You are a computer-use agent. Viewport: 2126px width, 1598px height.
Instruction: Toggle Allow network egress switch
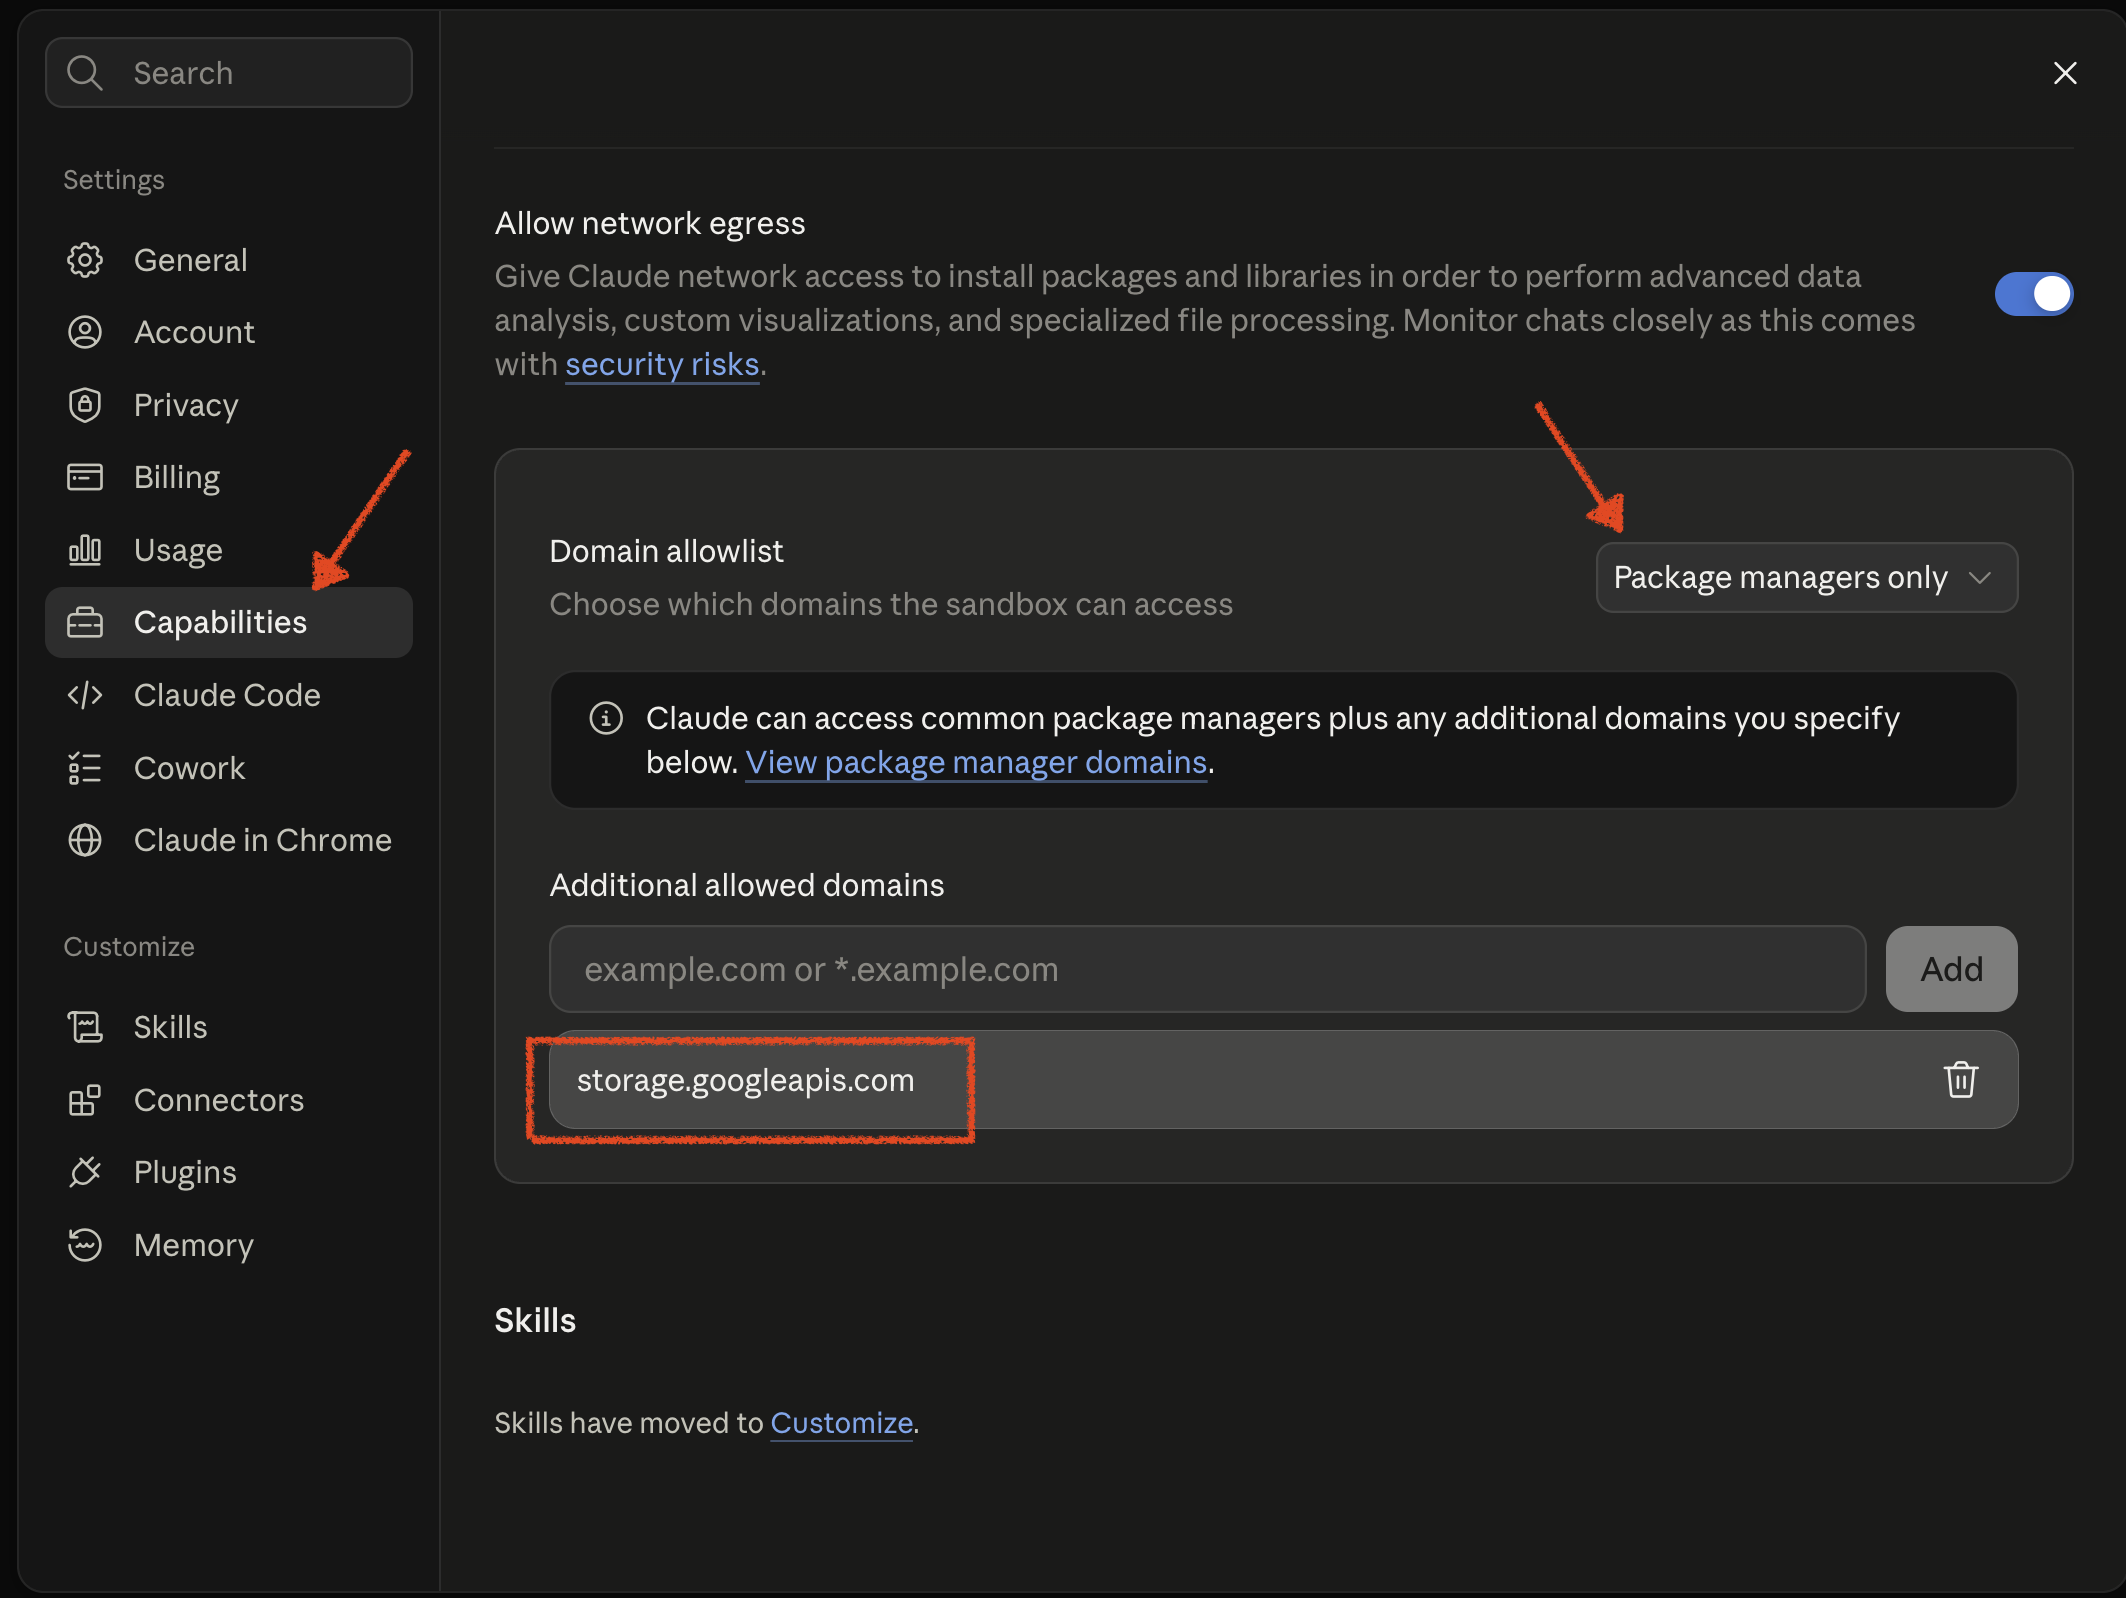[x=2034, y=294]
